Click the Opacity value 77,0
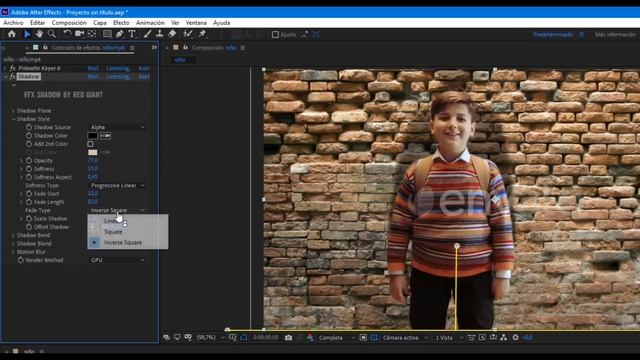 (x=93, y=160)
